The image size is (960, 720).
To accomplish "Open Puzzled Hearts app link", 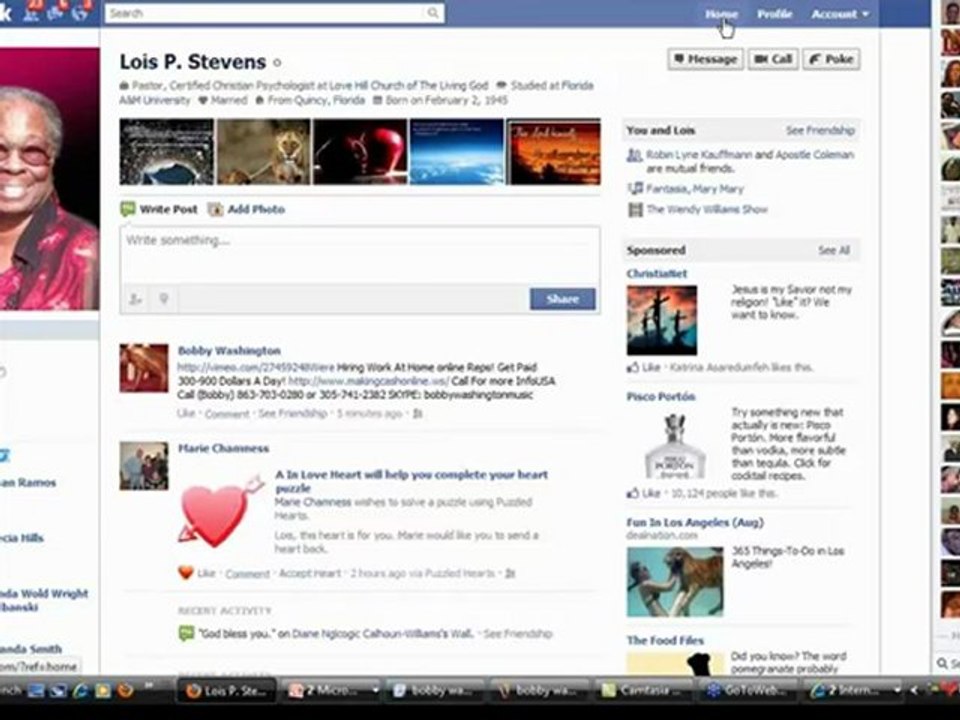I will 459,574.
